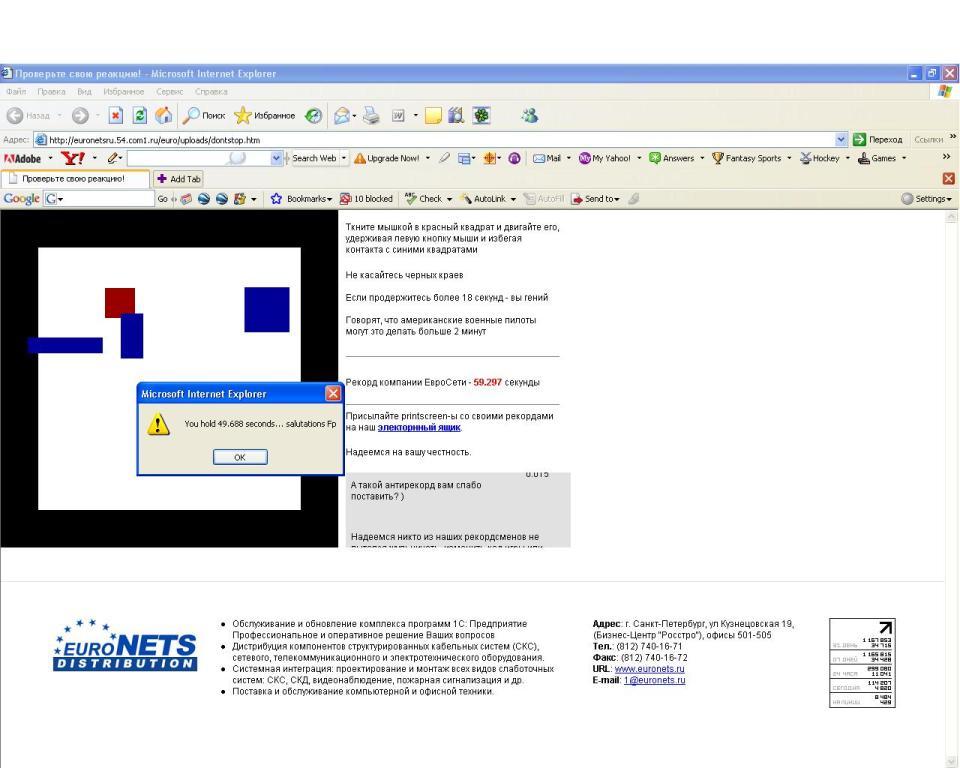Click the Add Tab button
960x768 pixels.
[x=178, y=179]
